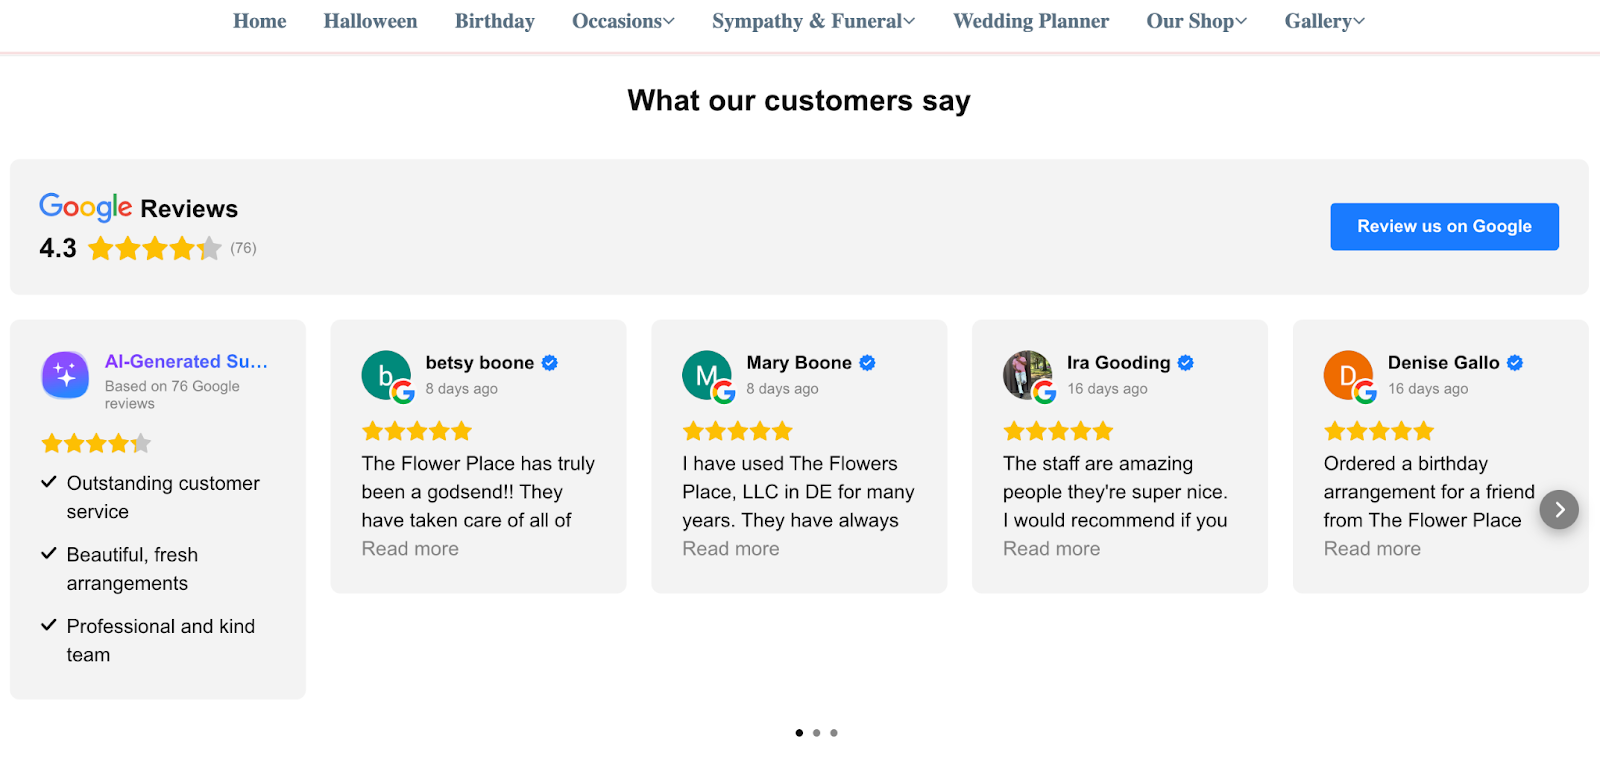Click '8 days ago' under Mary Boone
The image size is (1600, 765).
pos(782,389)
